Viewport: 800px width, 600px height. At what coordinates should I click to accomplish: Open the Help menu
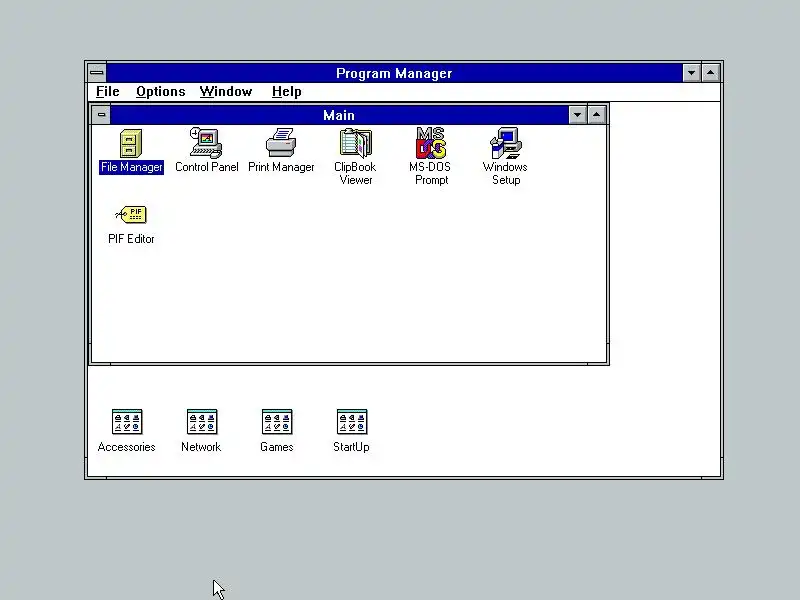point(286,92)
